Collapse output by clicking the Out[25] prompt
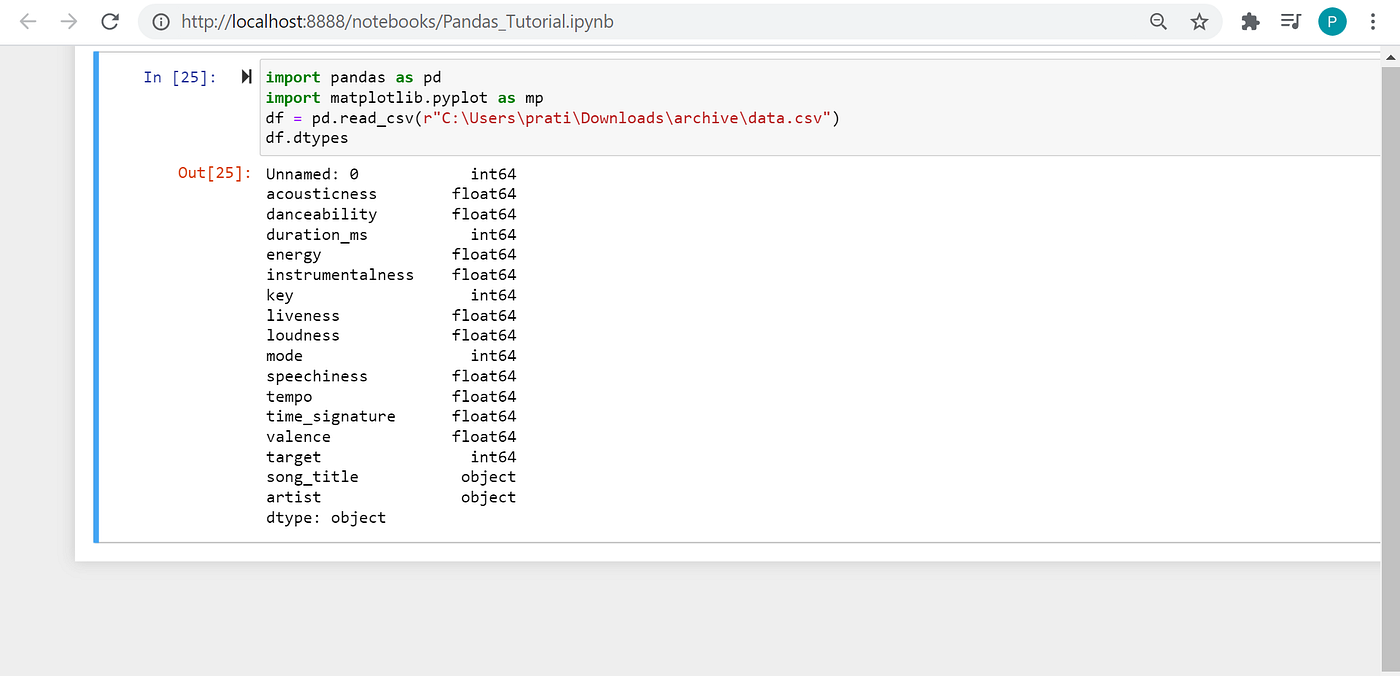Screen dimensions: 1400x676 (x=213, y=172)
